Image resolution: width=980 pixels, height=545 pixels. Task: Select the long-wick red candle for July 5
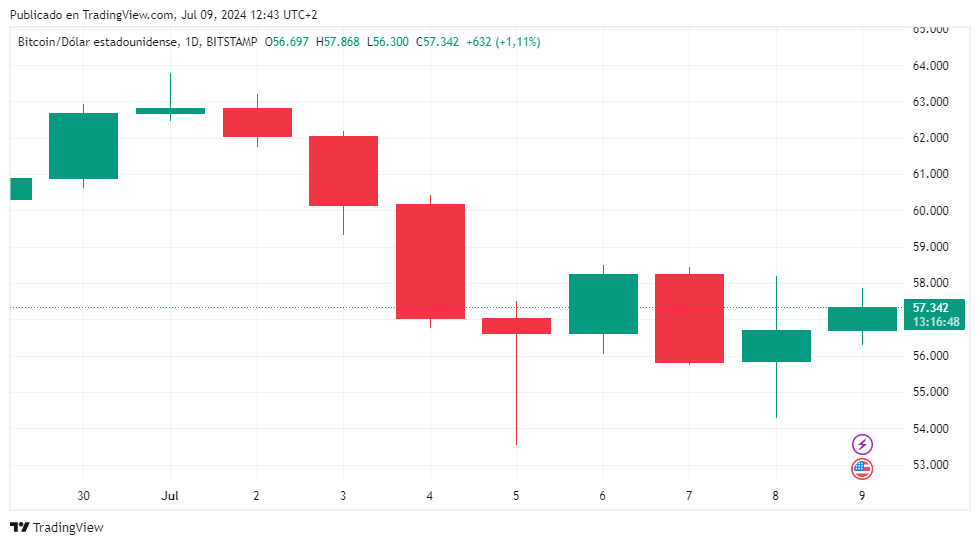tap(516, 326)
